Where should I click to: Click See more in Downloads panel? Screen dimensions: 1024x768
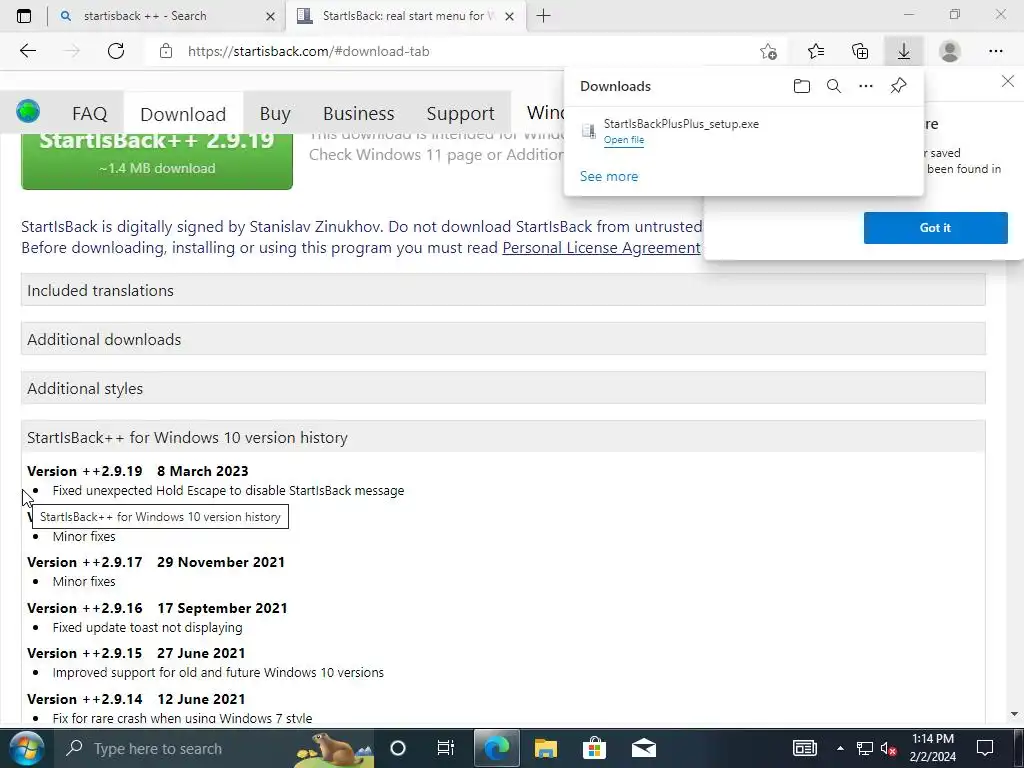coord(609,176)
